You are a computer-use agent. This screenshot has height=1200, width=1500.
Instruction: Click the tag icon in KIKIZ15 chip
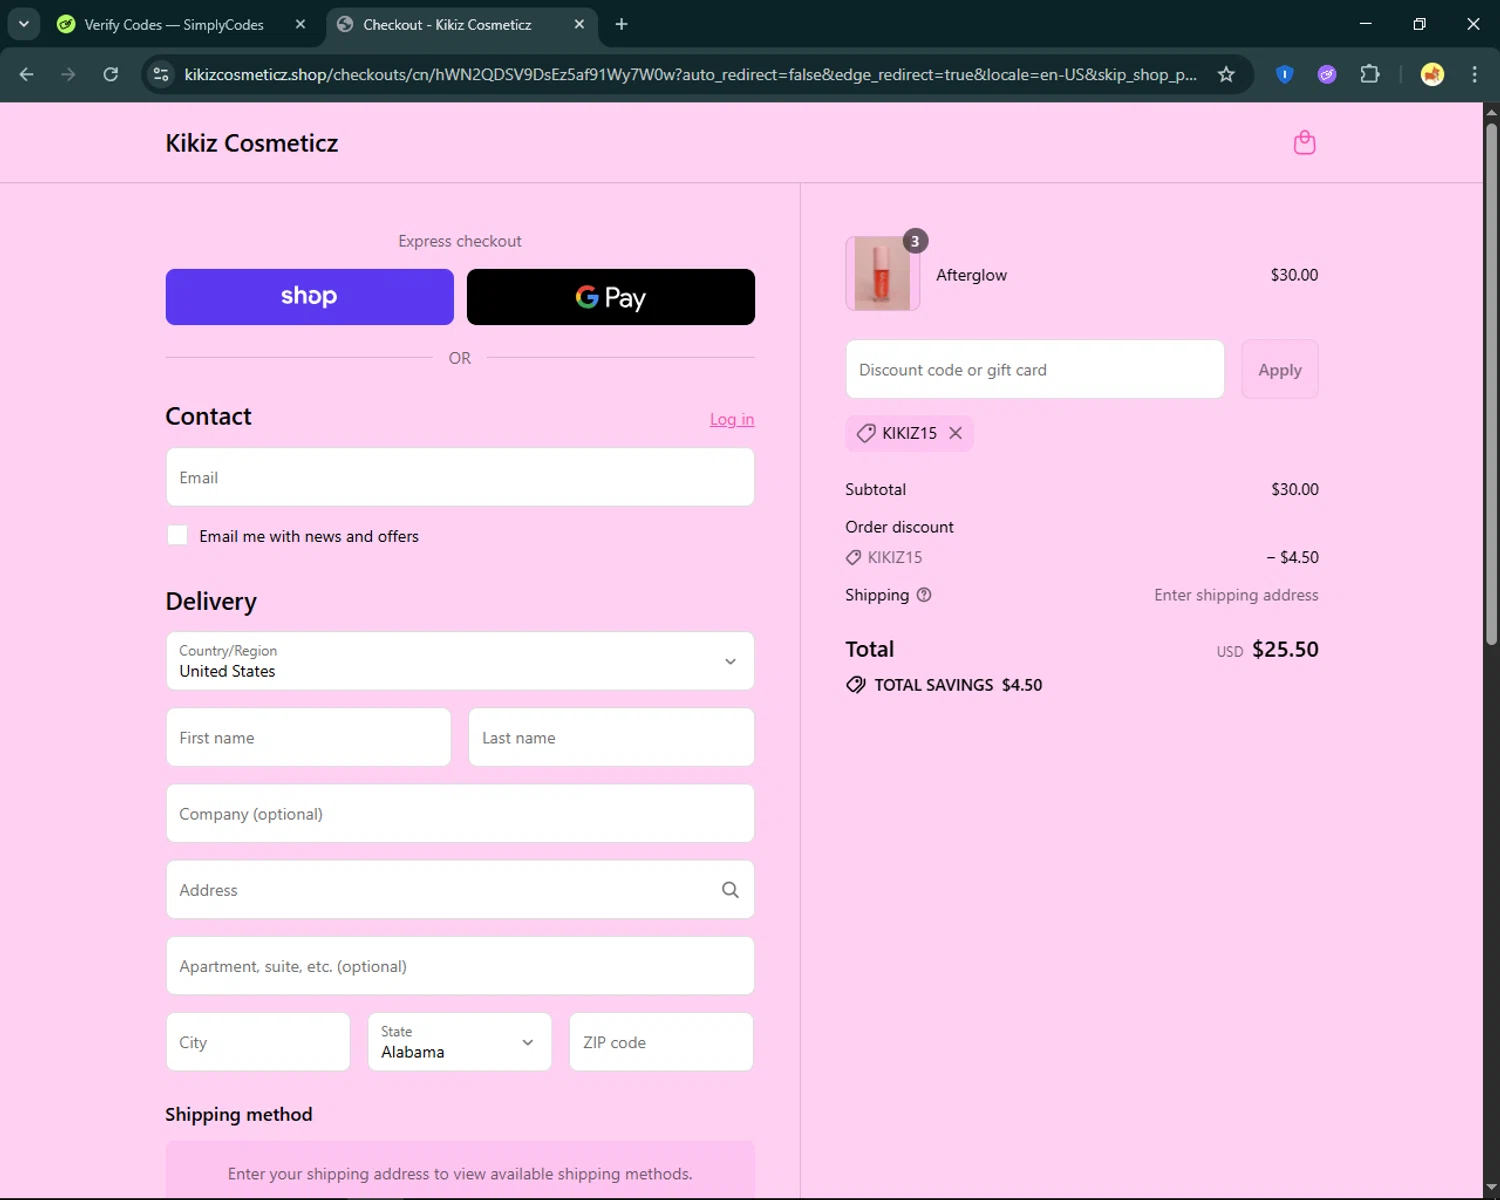(x=866, y=433)
